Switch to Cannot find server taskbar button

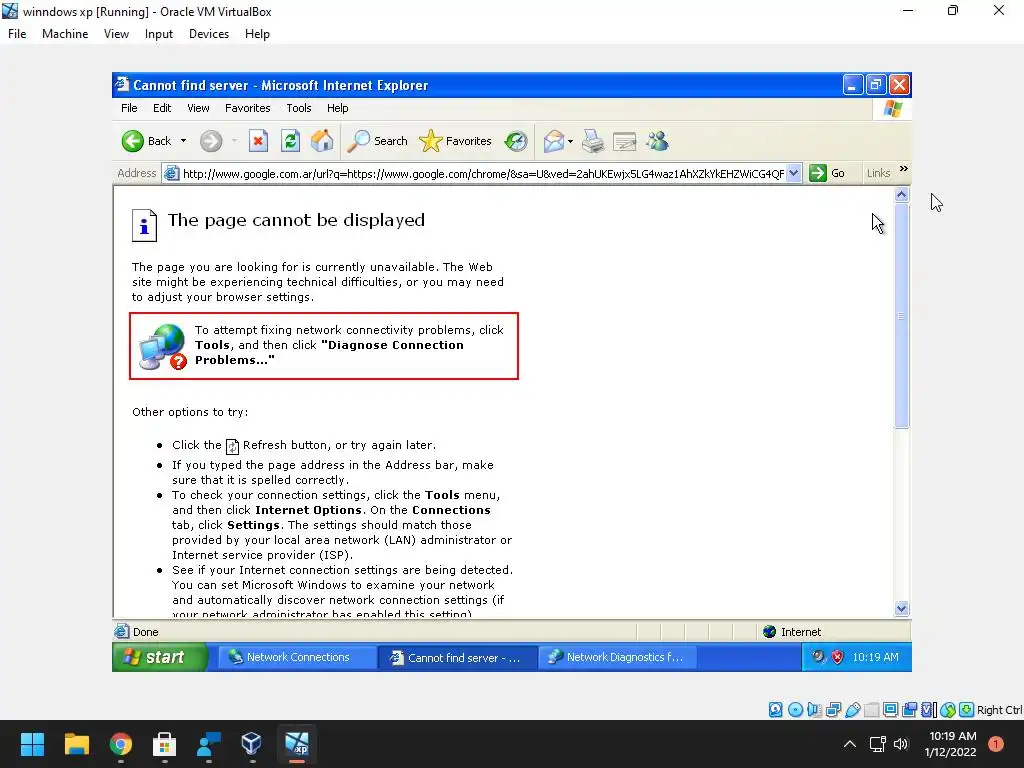(458, 658)
